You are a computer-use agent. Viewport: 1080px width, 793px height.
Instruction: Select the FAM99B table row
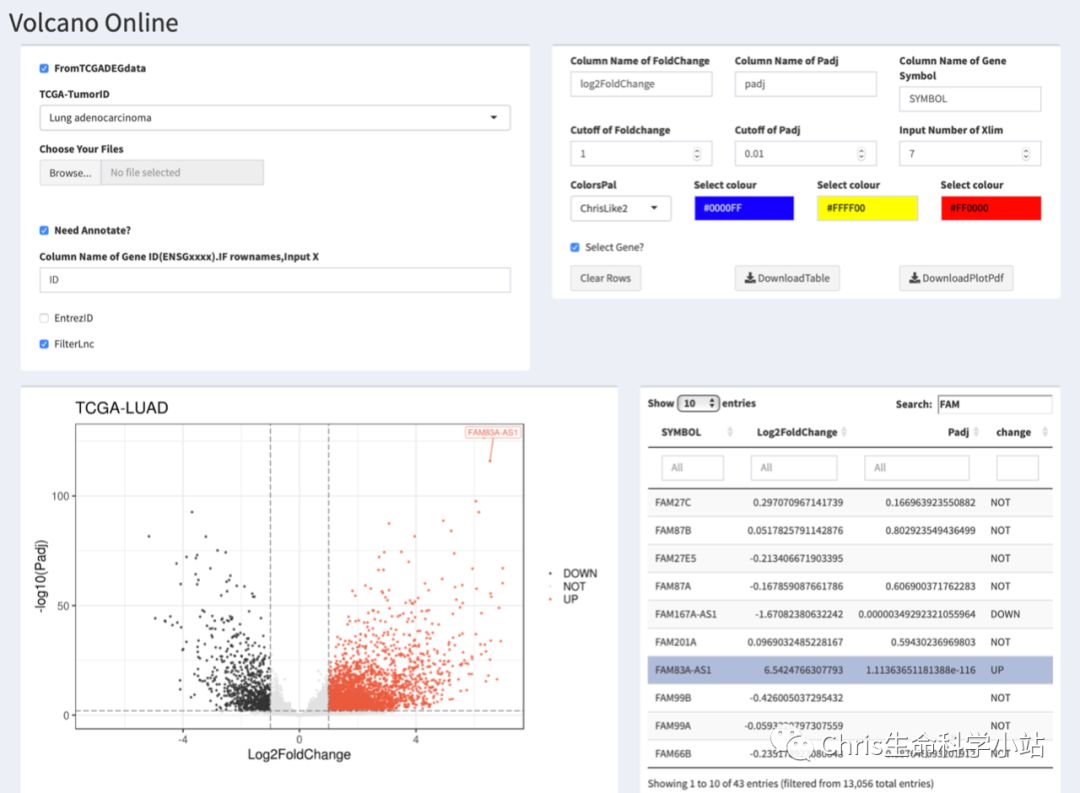[850, 698]
